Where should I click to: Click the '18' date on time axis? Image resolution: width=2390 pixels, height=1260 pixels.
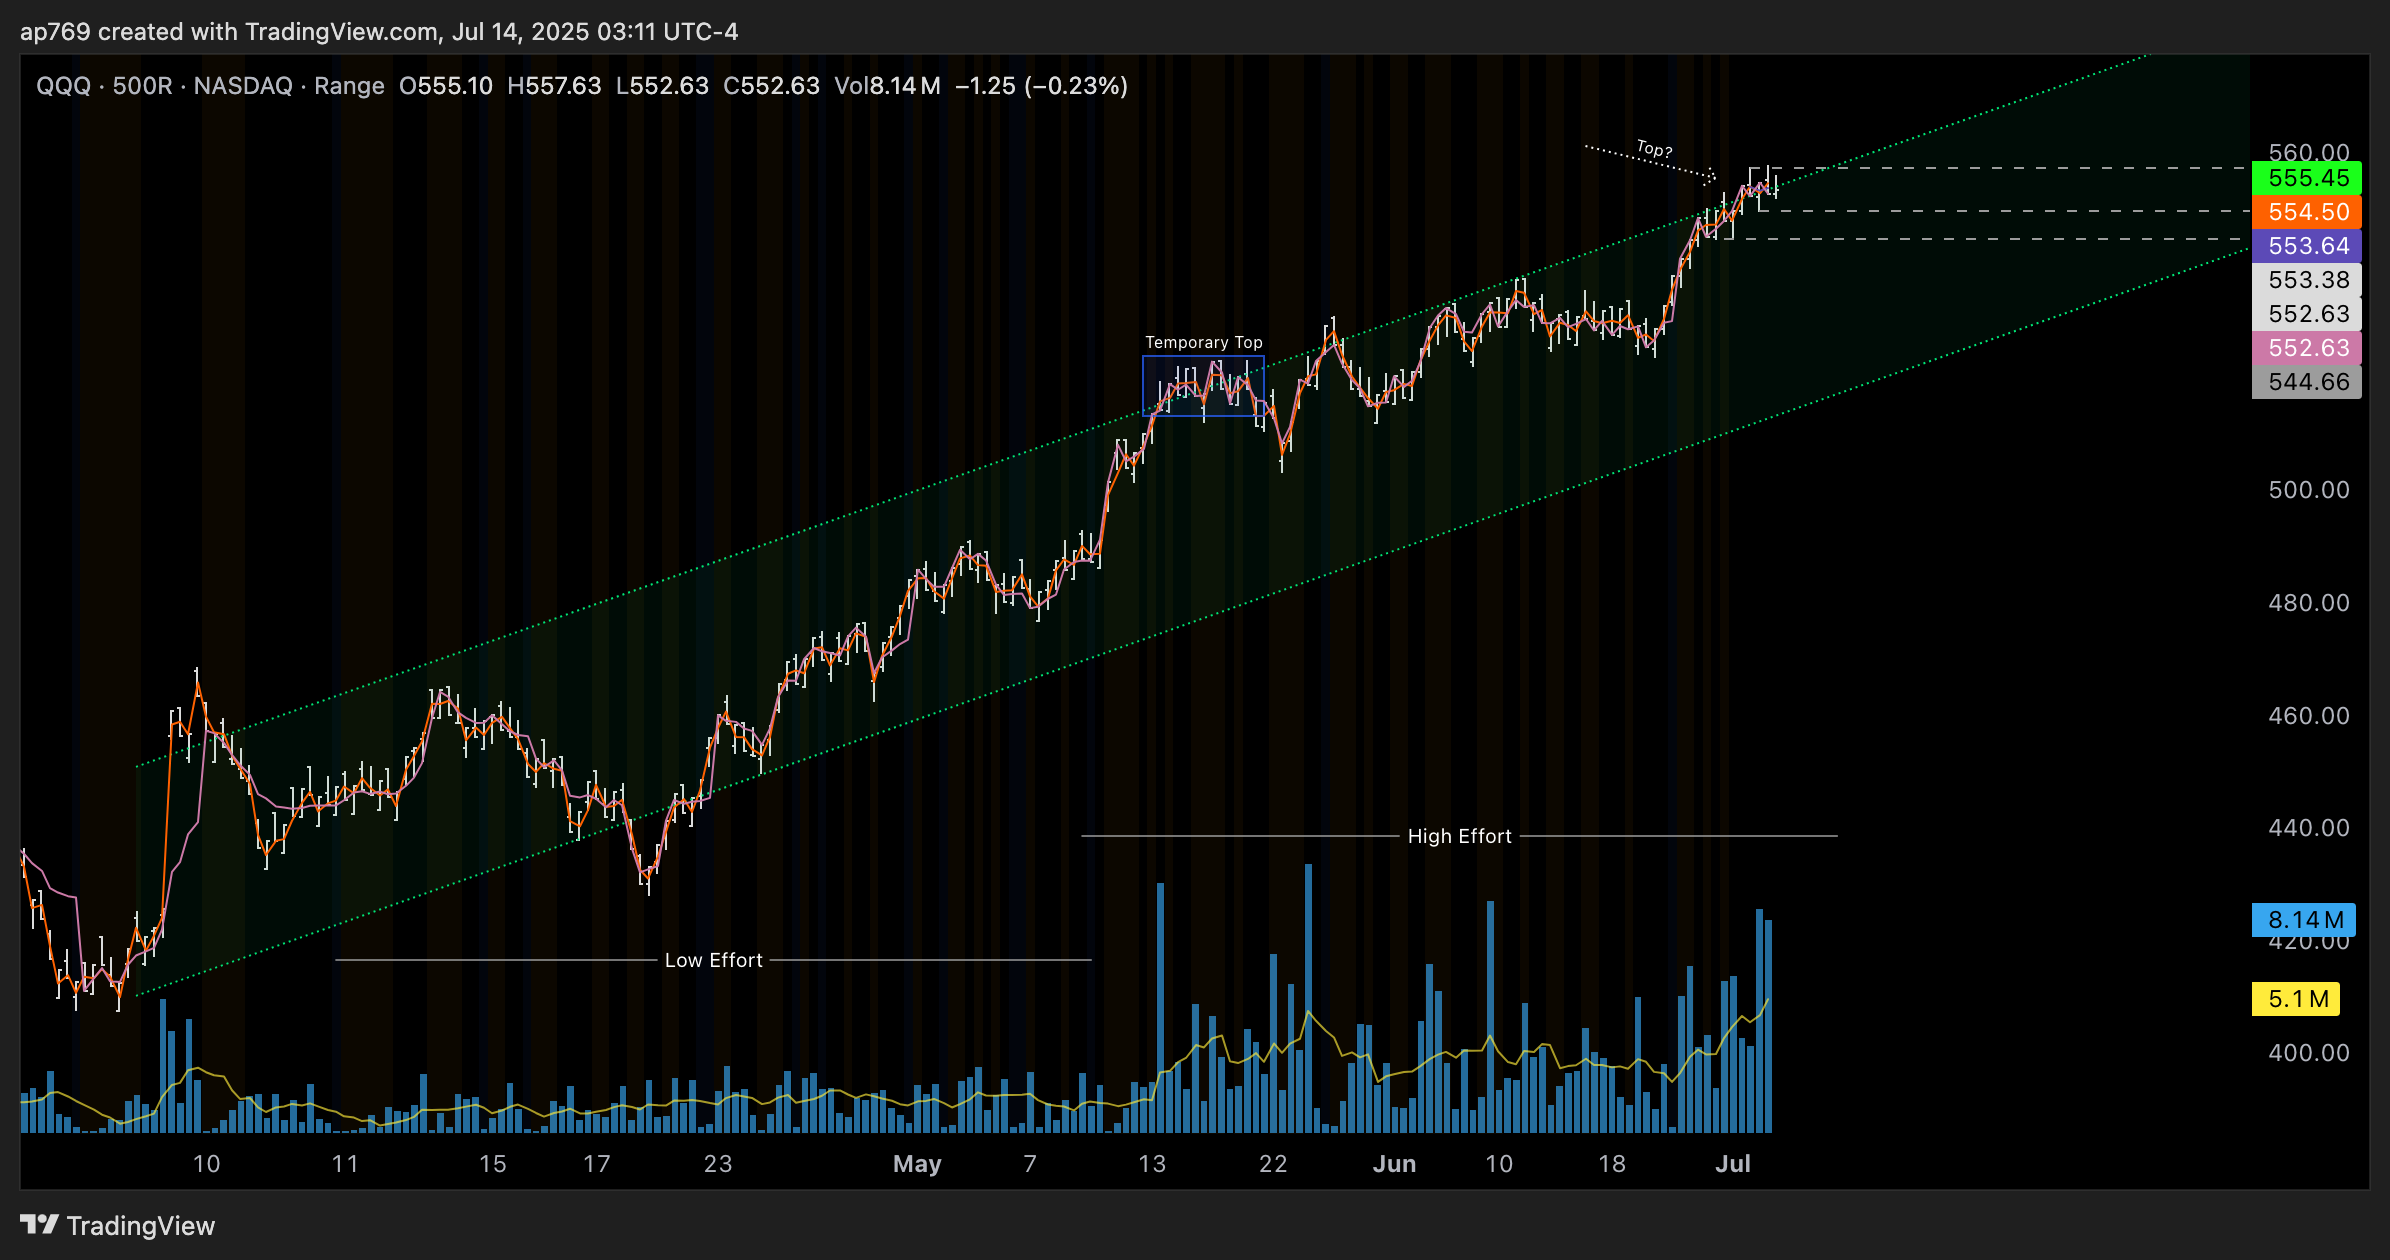pyautogui.click(x=1612, y=1164)
